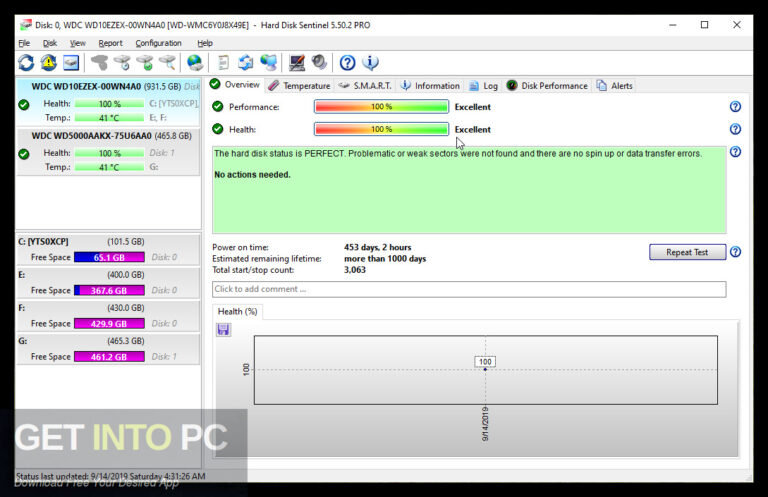This screenshot has height=497, width=768.
Task: Click green check icon of WD5000AAKX disk
Action: pos(24,154)
